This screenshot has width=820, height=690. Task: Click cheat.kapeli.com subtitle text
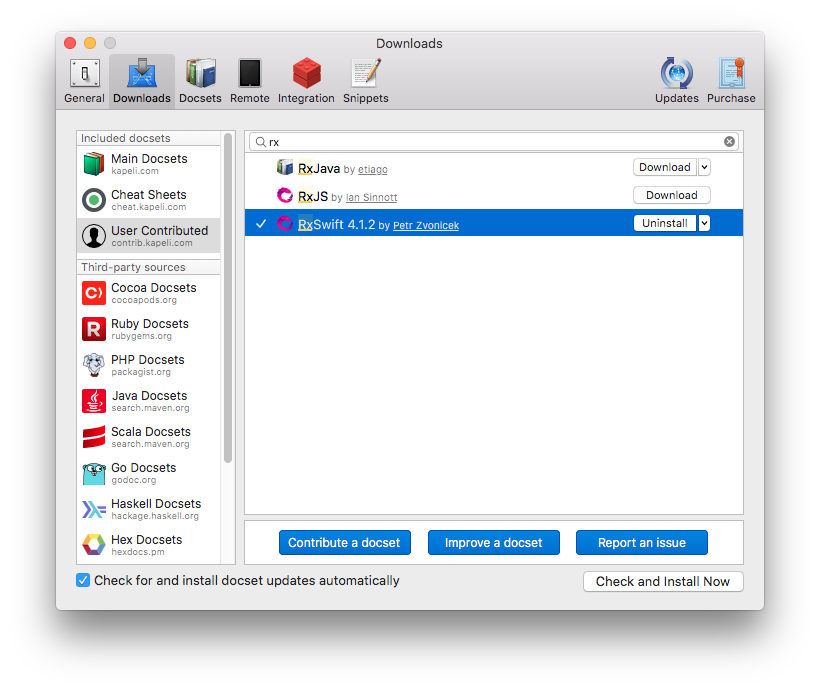point(149,207)
